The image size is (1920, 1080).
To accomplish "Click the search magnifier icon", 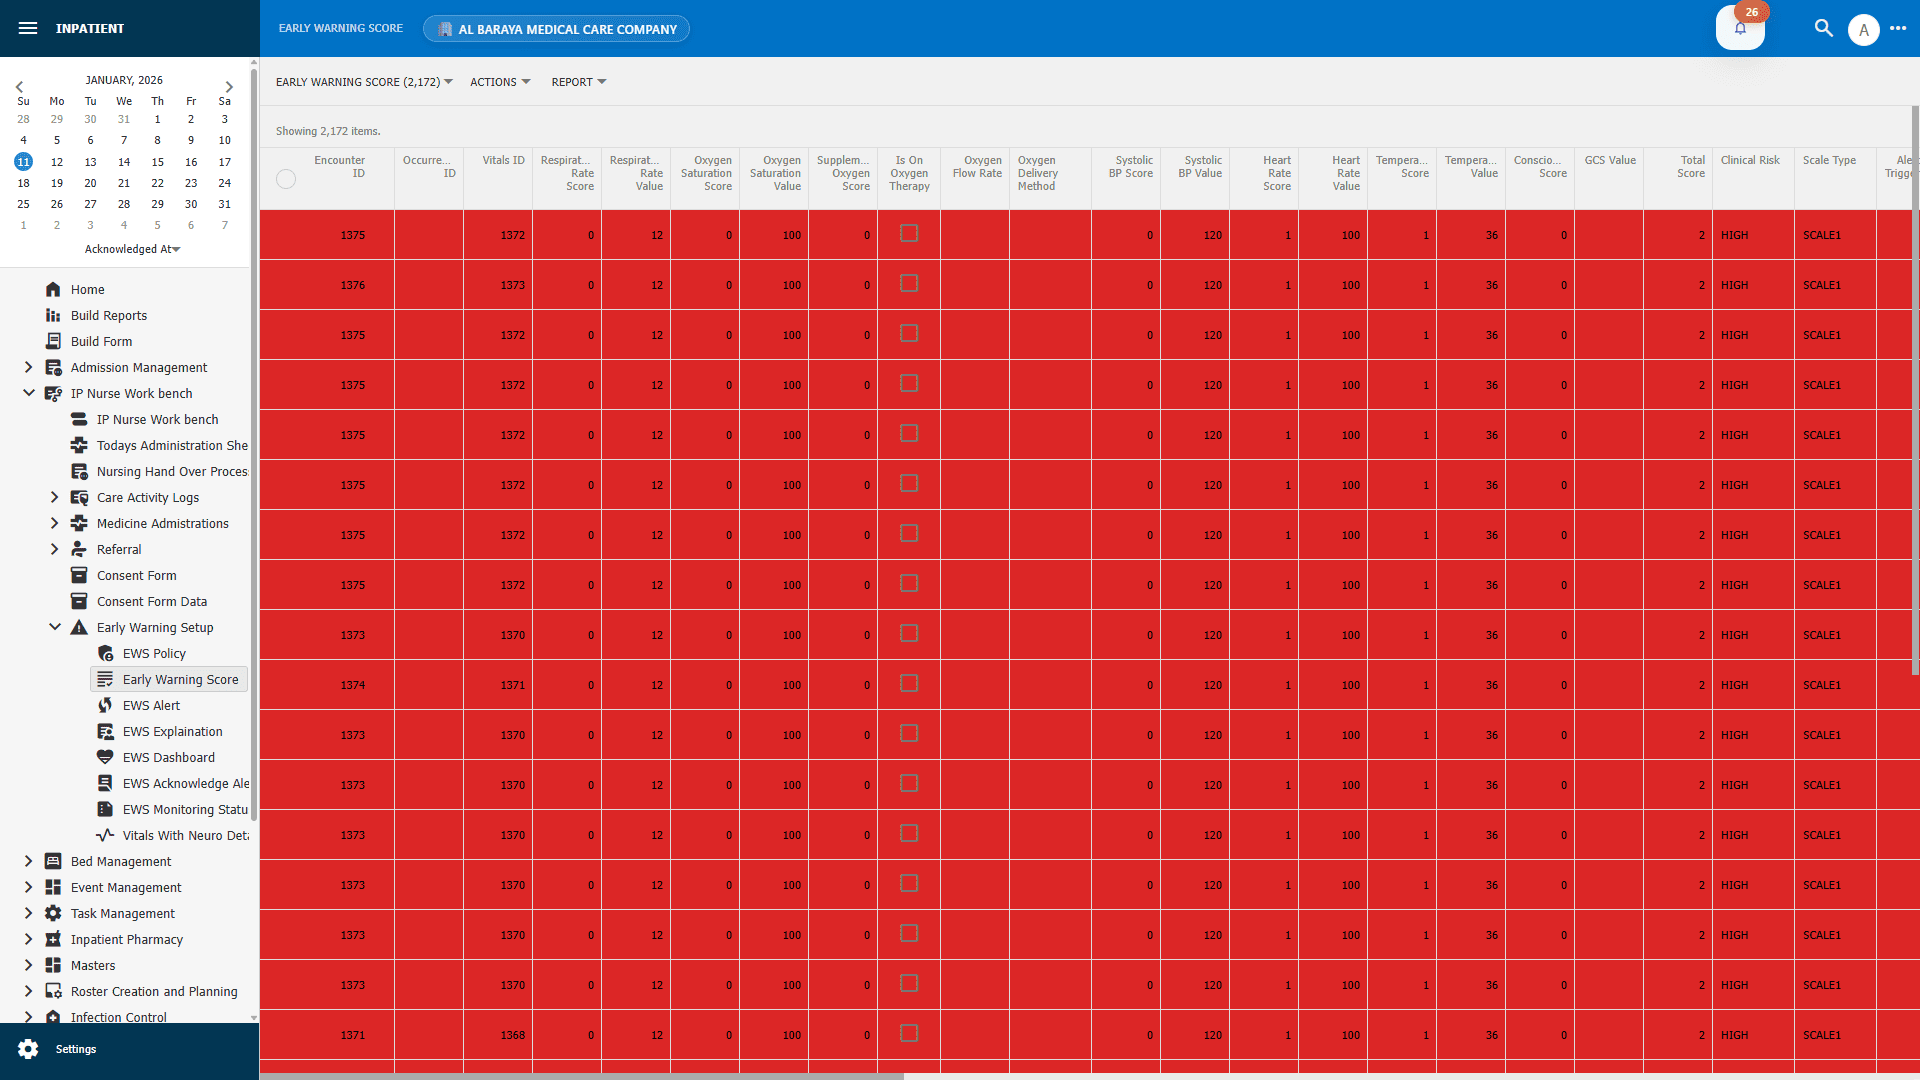I will click(1824, 29).
